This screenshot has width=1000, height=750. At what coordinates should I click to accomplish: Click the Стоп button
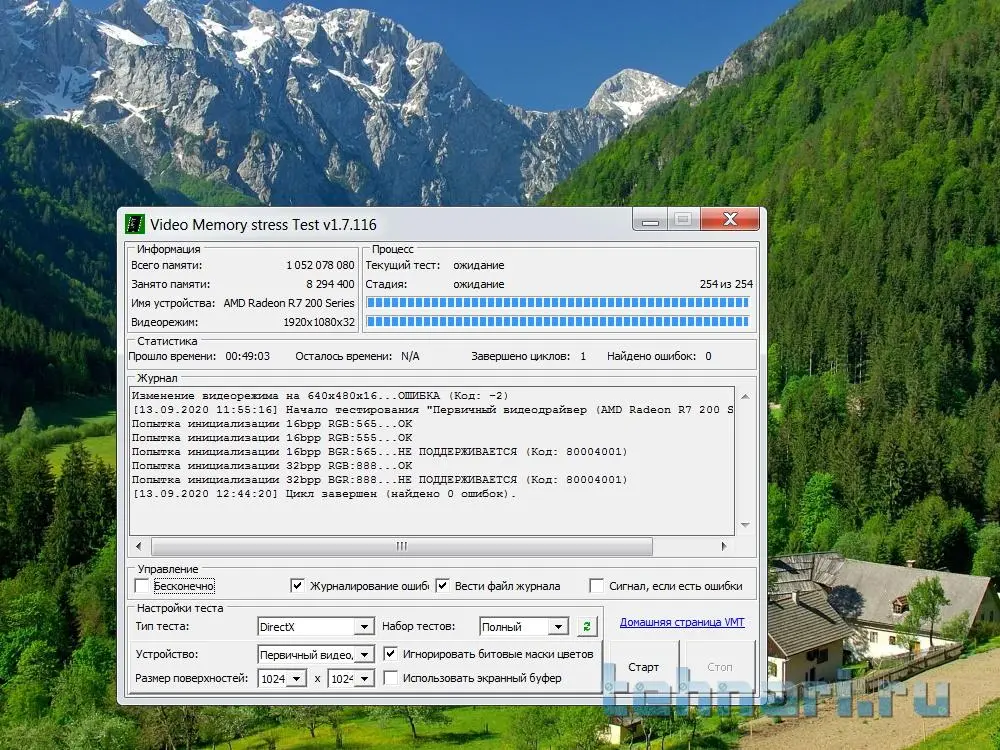[719, 667]
